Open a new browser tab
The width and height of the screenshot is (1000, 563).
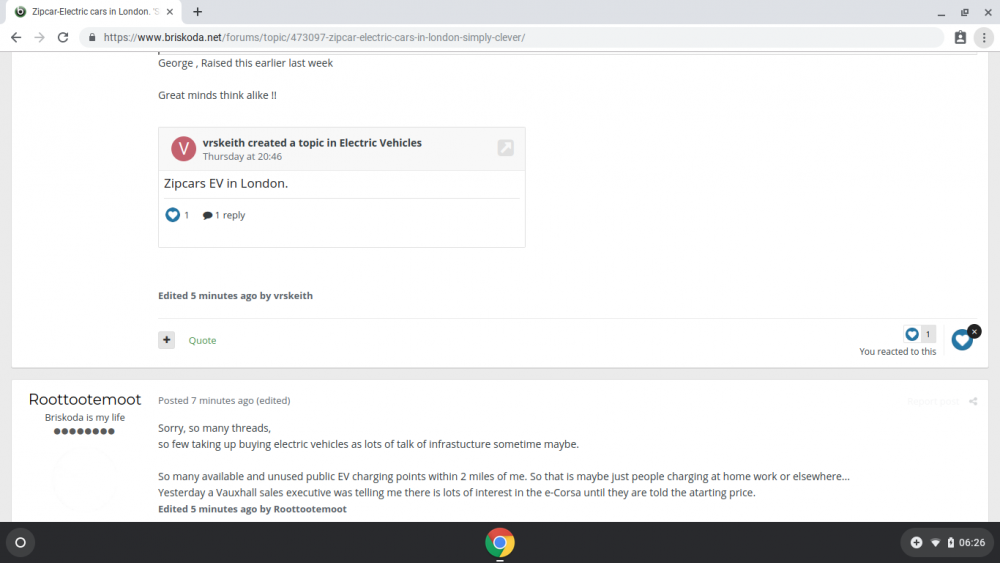tap(198, 11)
